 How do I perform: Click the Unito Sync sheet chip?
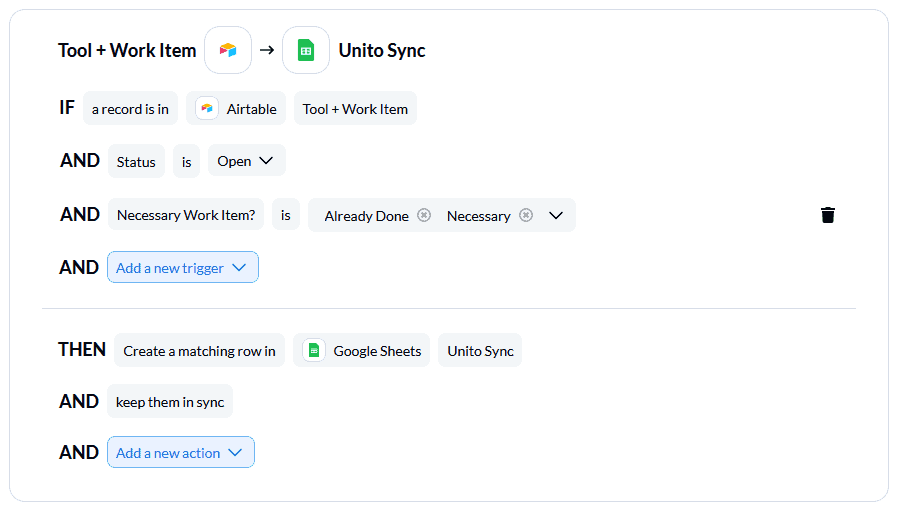[x=480, y=350]
